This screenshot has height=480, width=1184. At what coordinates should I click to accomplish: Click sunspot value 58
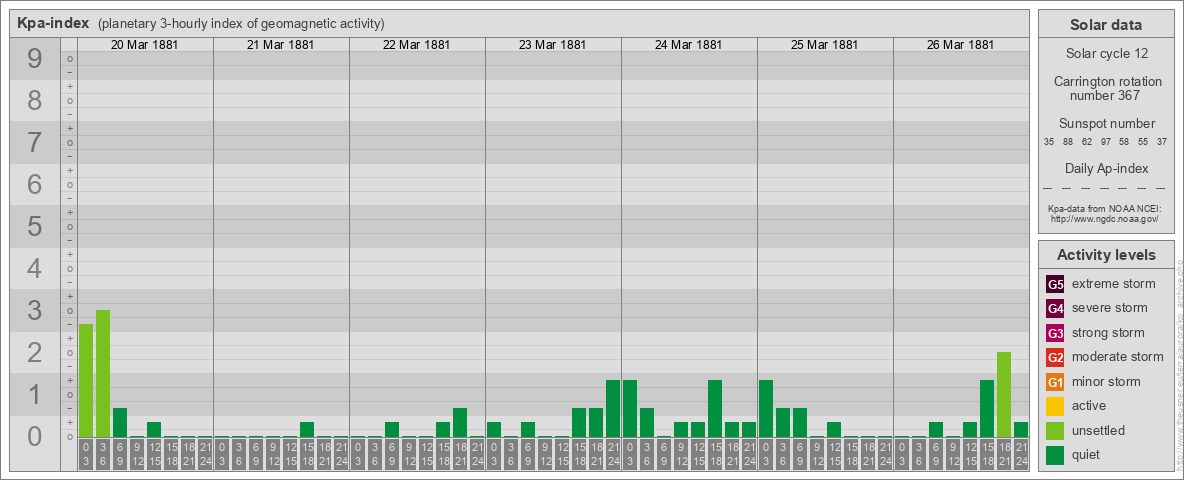point(1124,142)
